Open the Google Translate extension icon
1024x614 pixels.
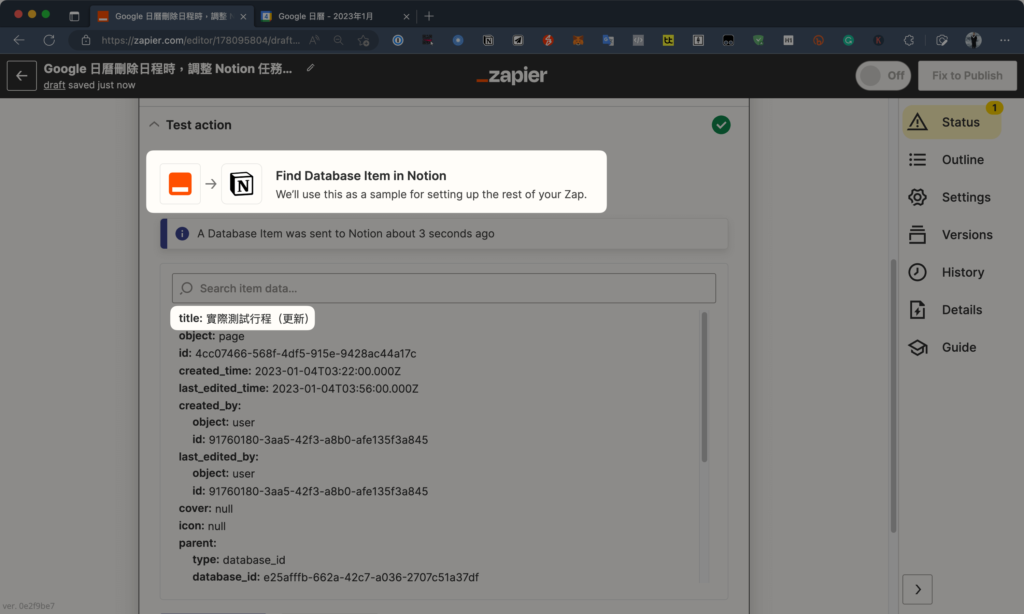[608, 40]
